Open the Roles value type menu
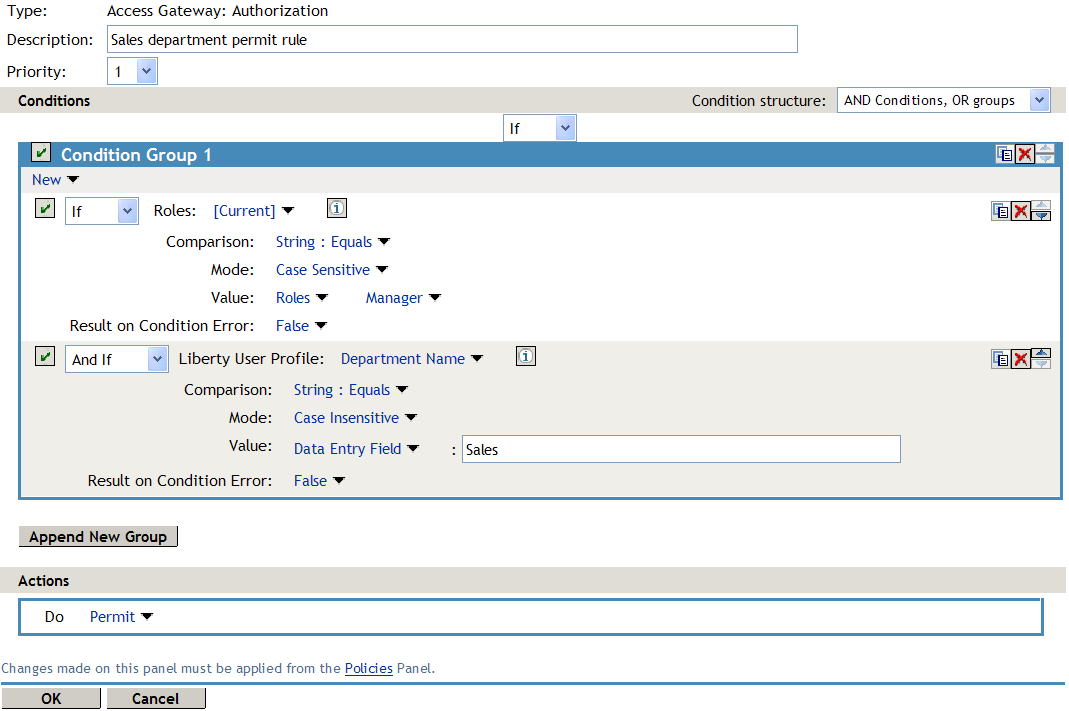Viewport: 1069px width, 711px height. [x=301, y=298]
